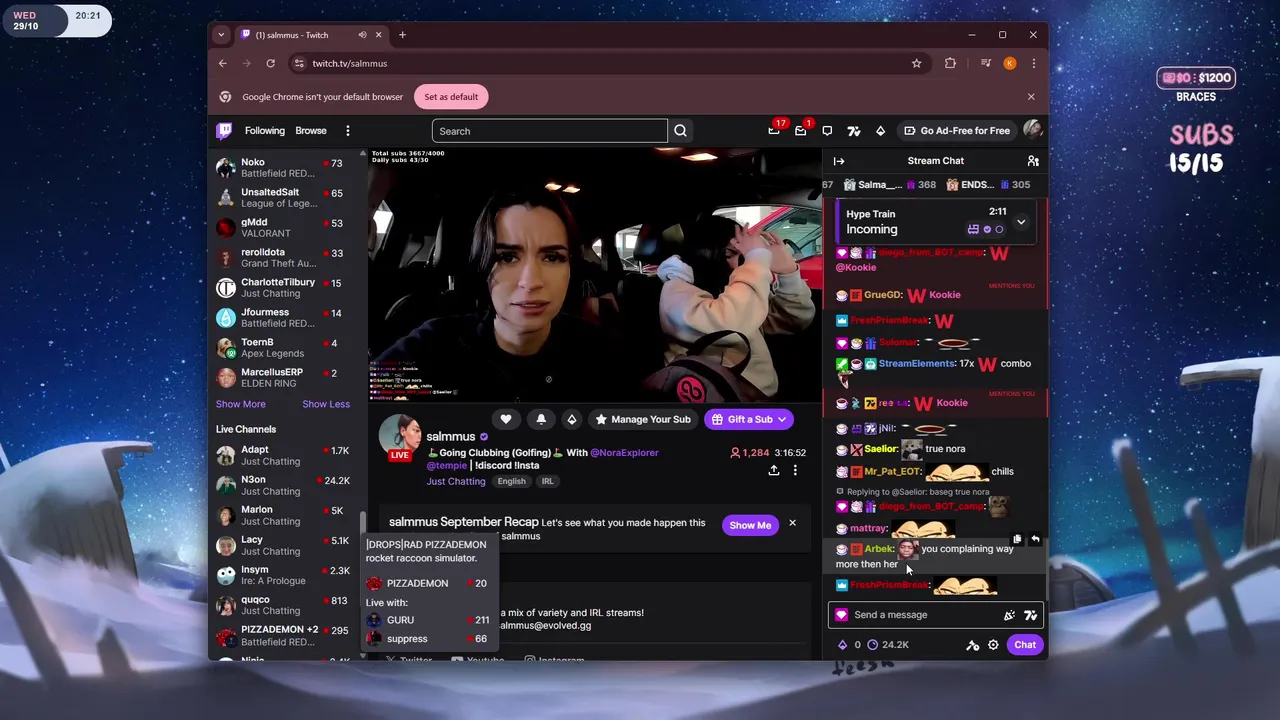Viewport: 1280px width, 720px height.
Task: Dismiss the default browser infobar
Action: 1031,97
